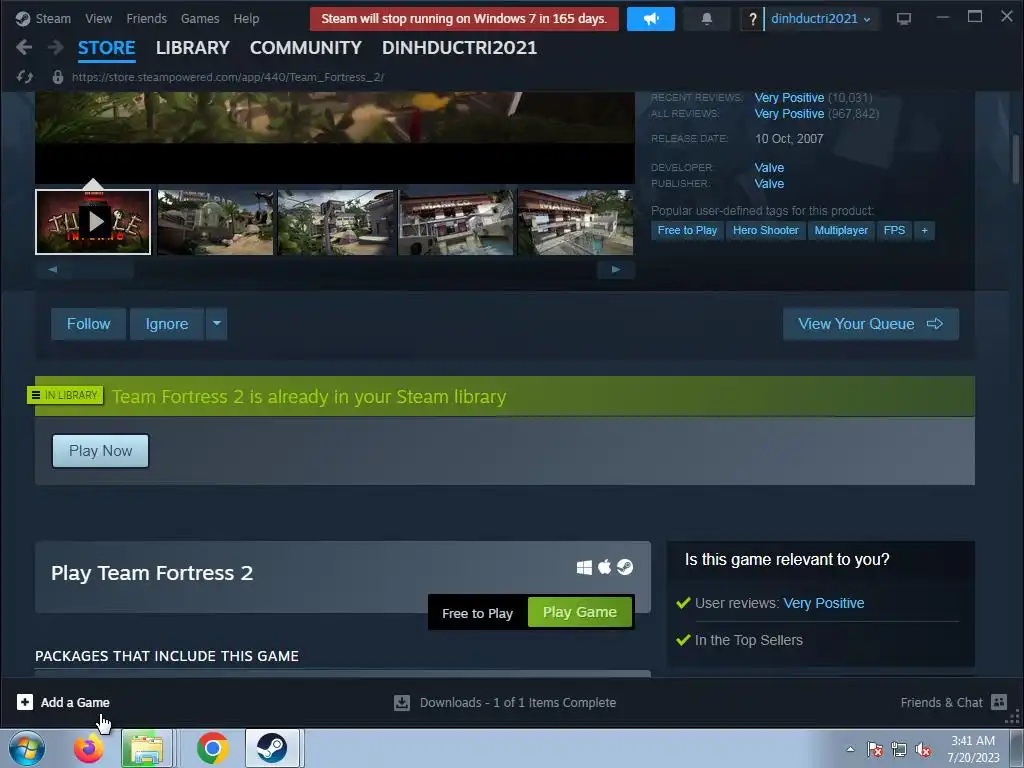Click the Steam logo icon in menu bar
Screen dimensions: 1024x768
[x=23, y=18]
